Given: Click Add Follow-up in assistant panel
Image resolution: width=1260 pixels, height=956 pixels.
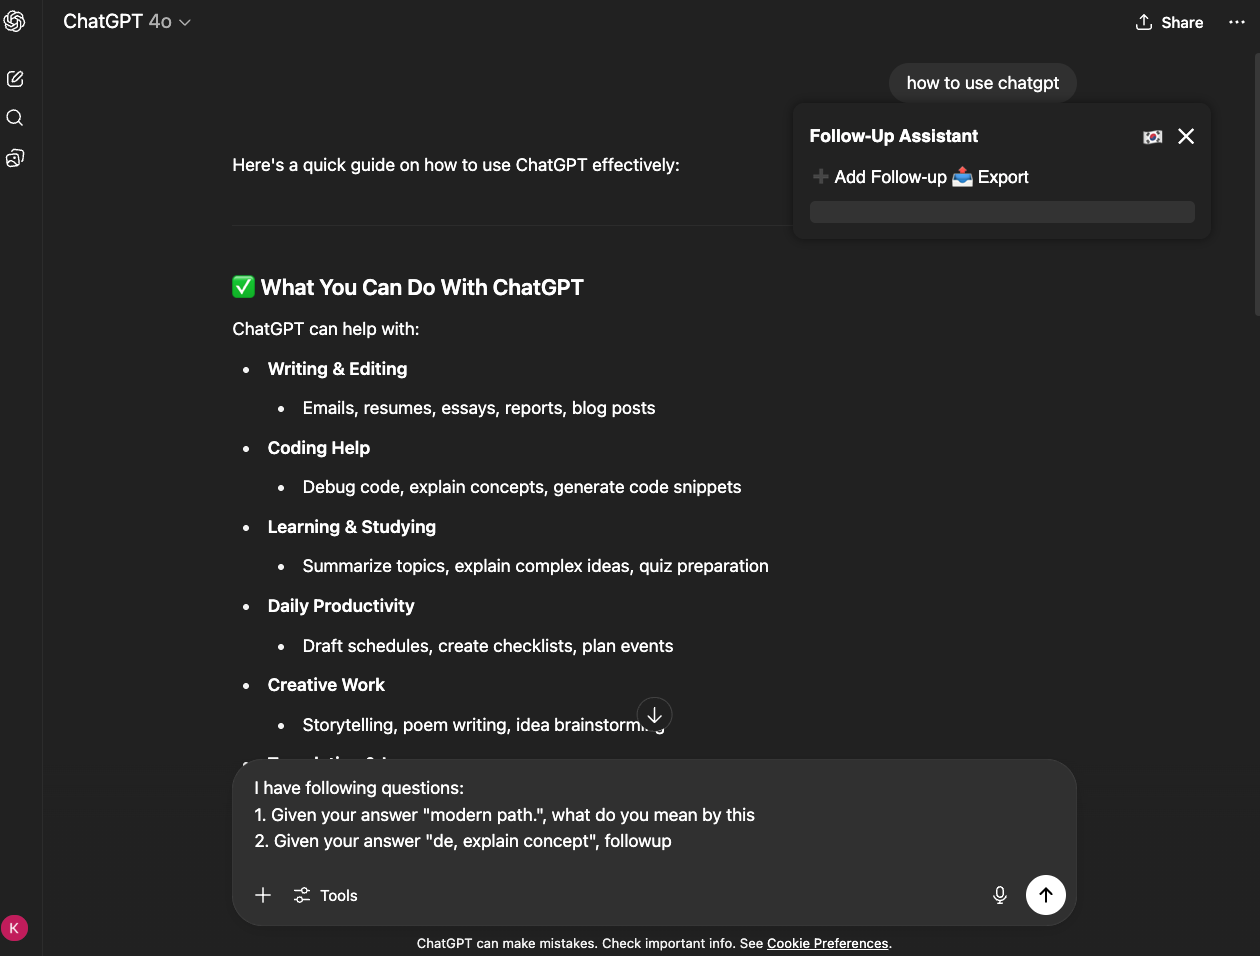Looking at the screenshot, I should click(x=880, y=177).
